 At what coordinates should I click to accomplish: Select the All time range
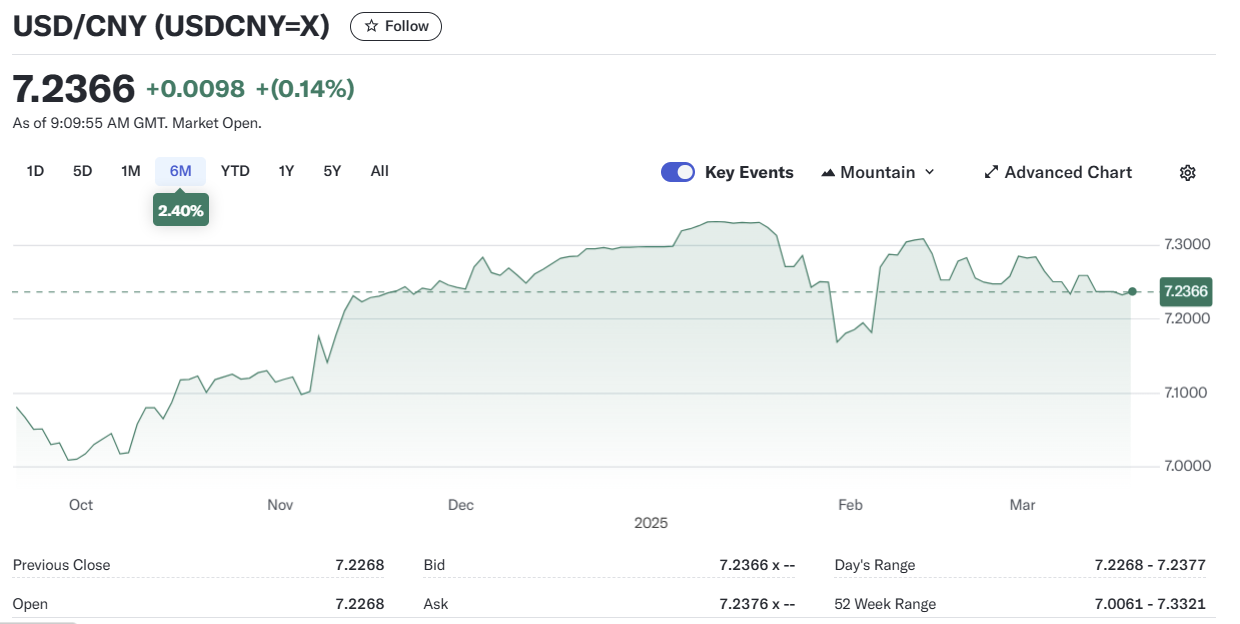point(379,171)
